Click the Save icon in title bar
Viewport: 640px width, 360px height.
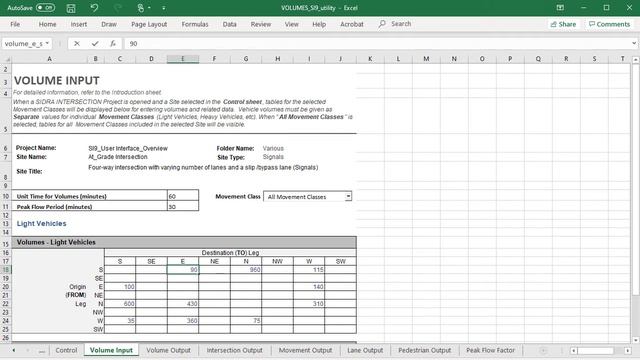coord(71,8)
